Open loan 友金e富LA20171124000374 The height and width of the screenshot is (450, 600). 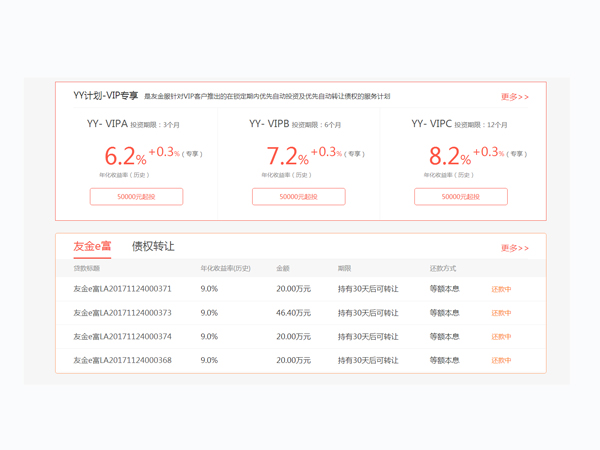(x=122, y=336)
